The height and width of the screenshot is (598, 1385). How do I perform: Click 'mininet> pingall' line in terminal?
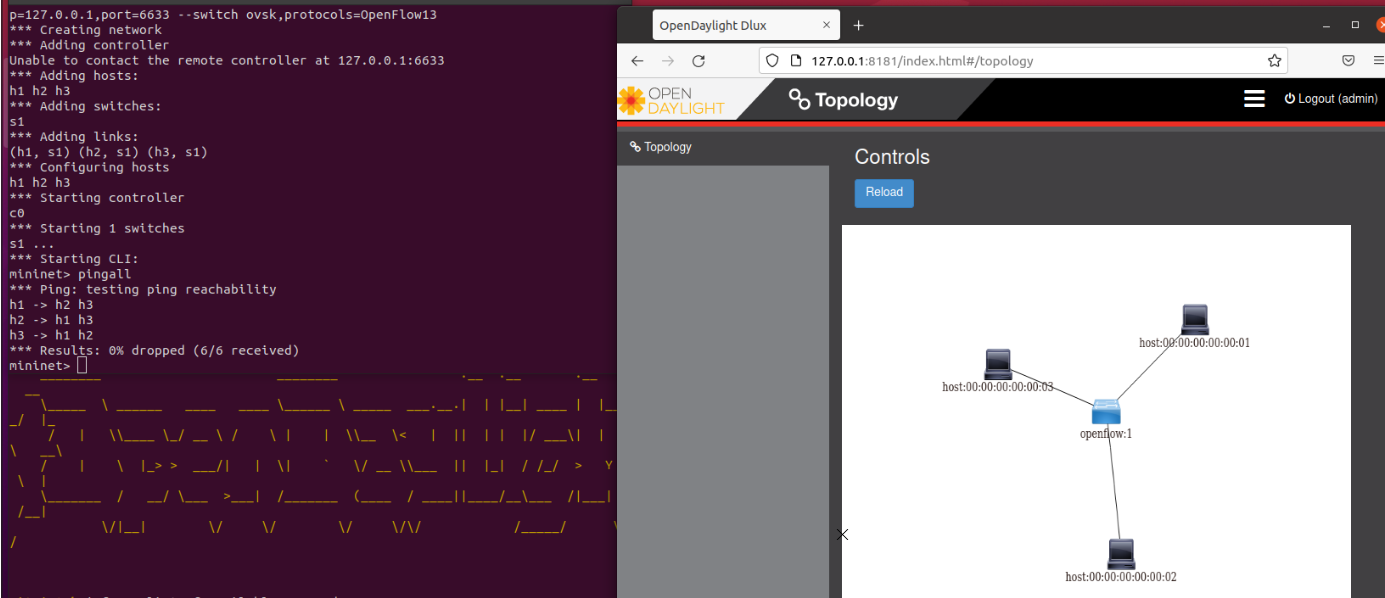(x=70, y=274)
